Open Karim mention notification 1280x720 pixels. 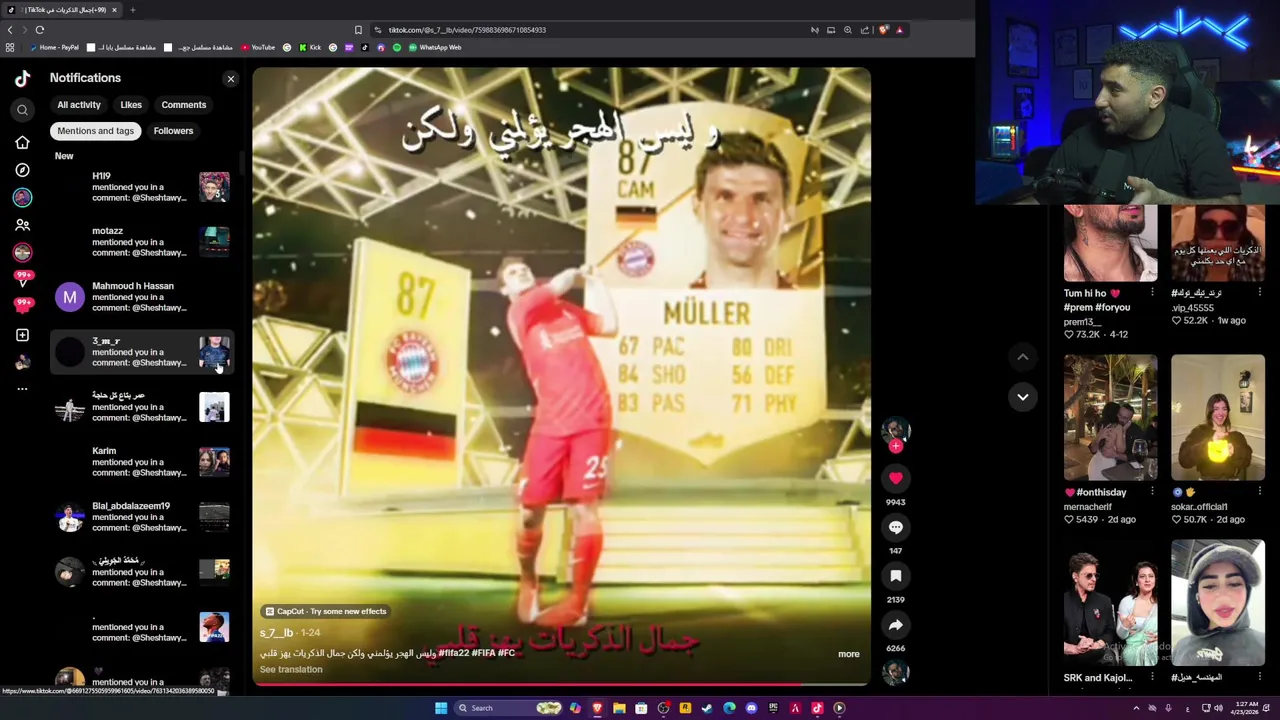(141, 462)
